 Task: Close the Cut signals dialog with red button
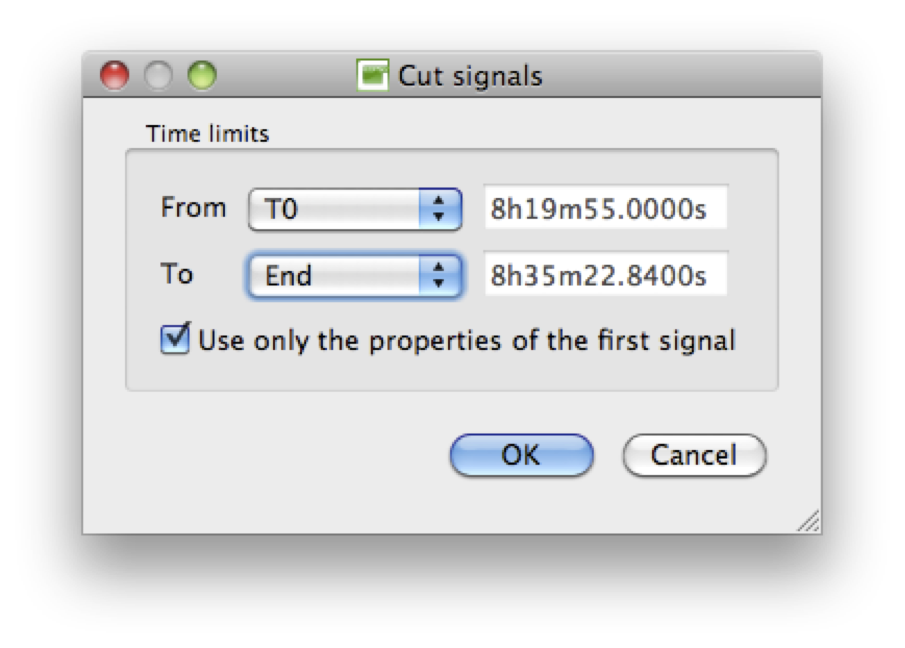tap(116, 76)
